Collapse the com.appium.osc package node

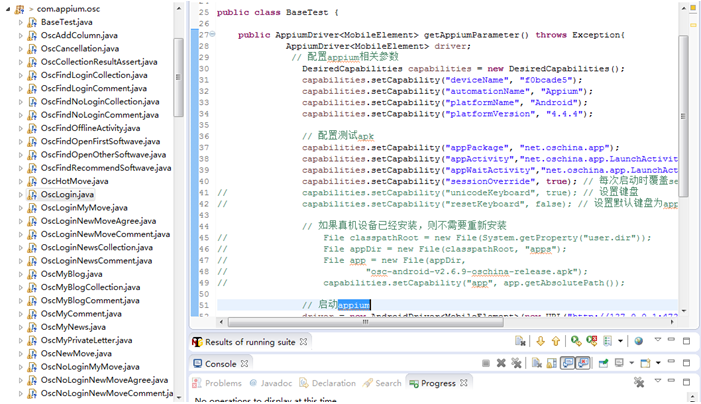tap(8, 9)
